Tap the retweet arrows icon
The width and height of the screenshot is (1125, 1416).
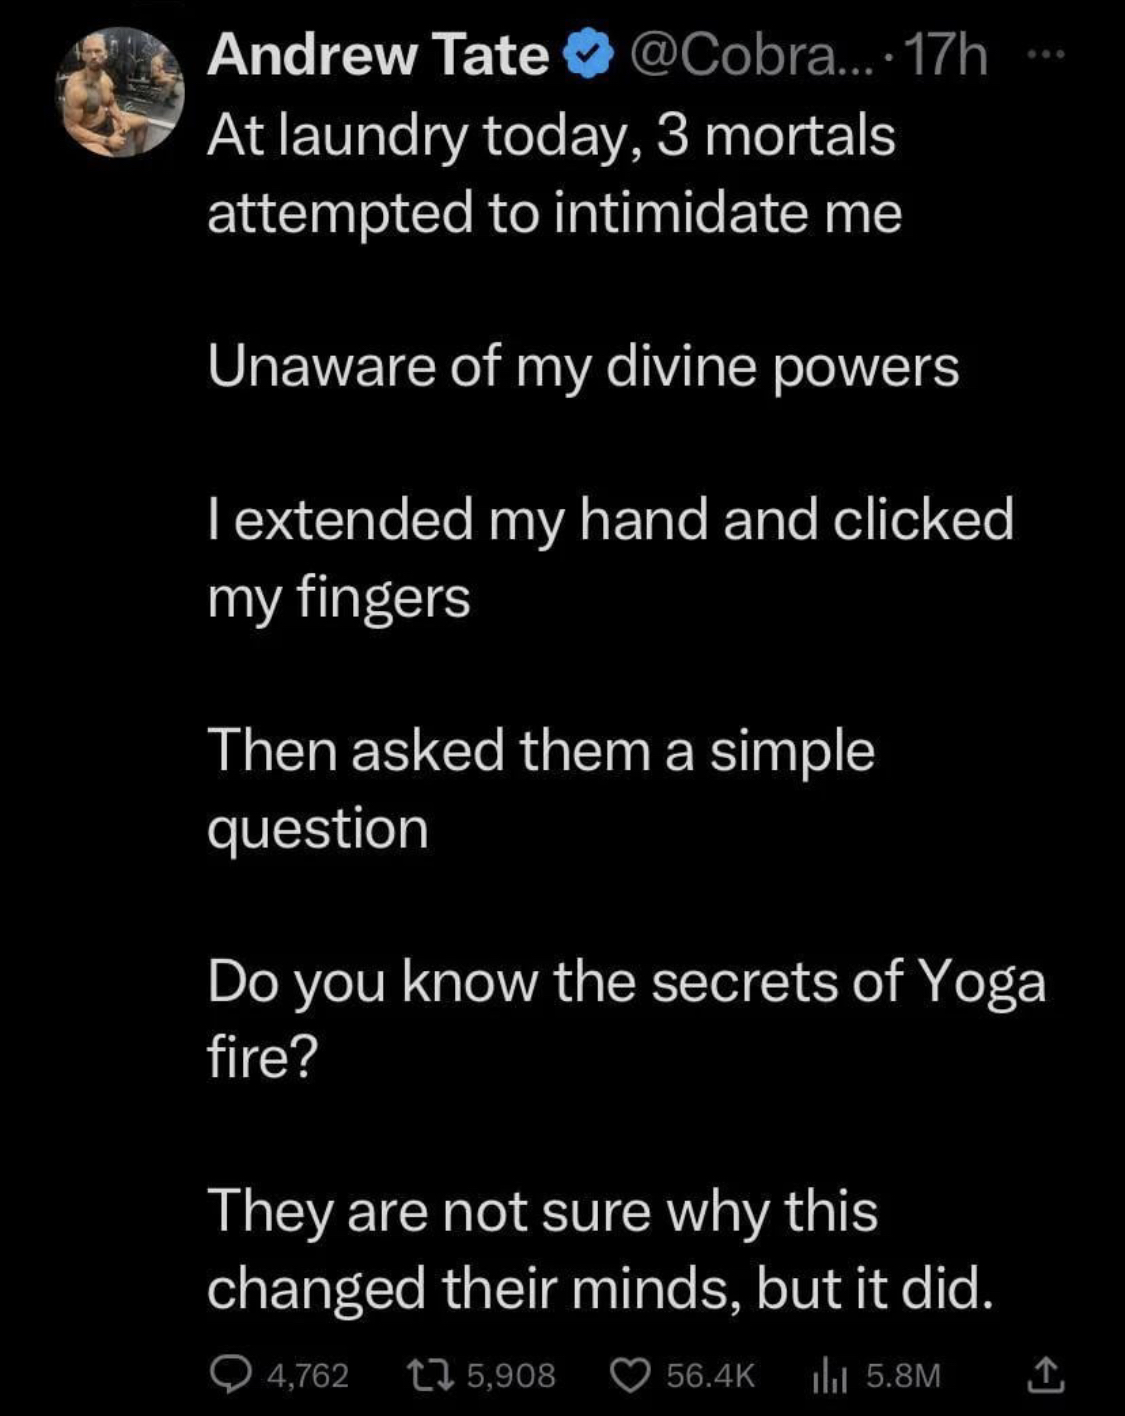431,1375
